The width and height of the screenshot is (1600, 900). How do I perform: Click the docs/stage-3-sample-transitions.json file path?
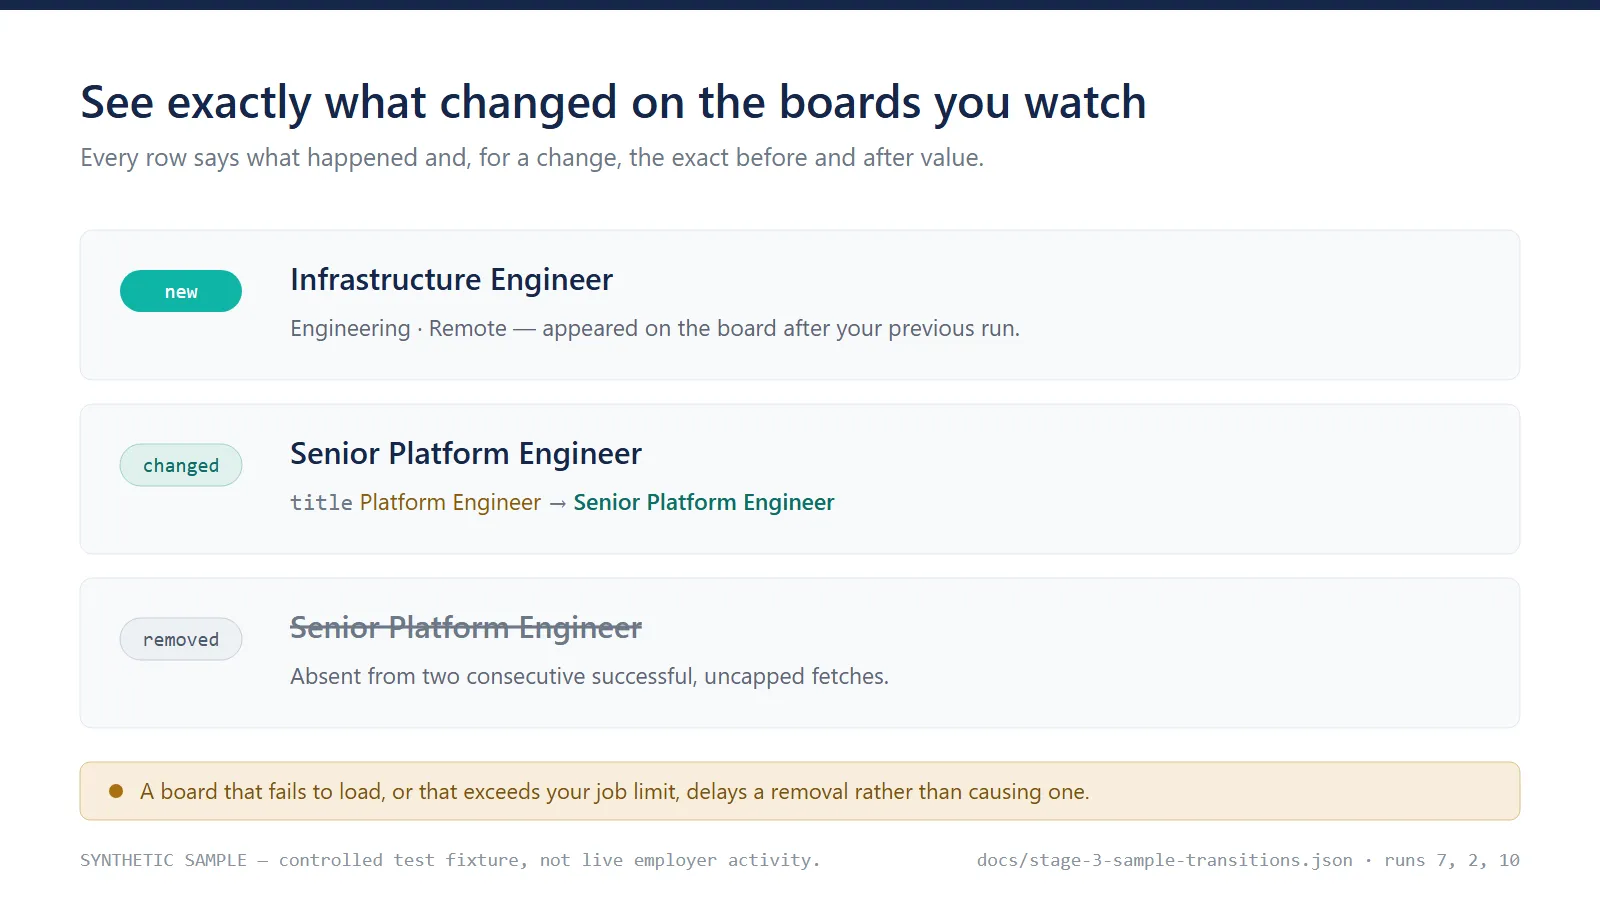point(1165,860)
